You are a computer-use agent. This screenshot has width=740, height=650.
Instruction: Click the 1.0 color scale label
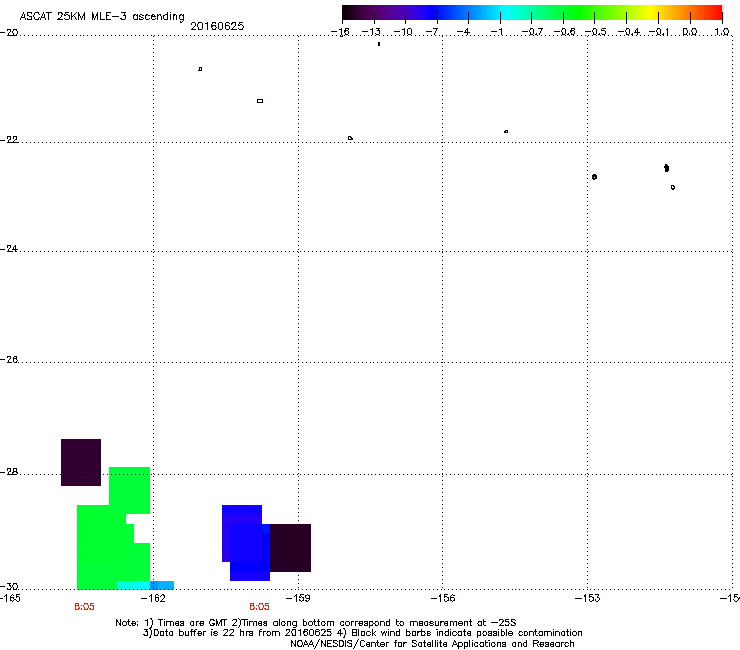tap(722, 32)
